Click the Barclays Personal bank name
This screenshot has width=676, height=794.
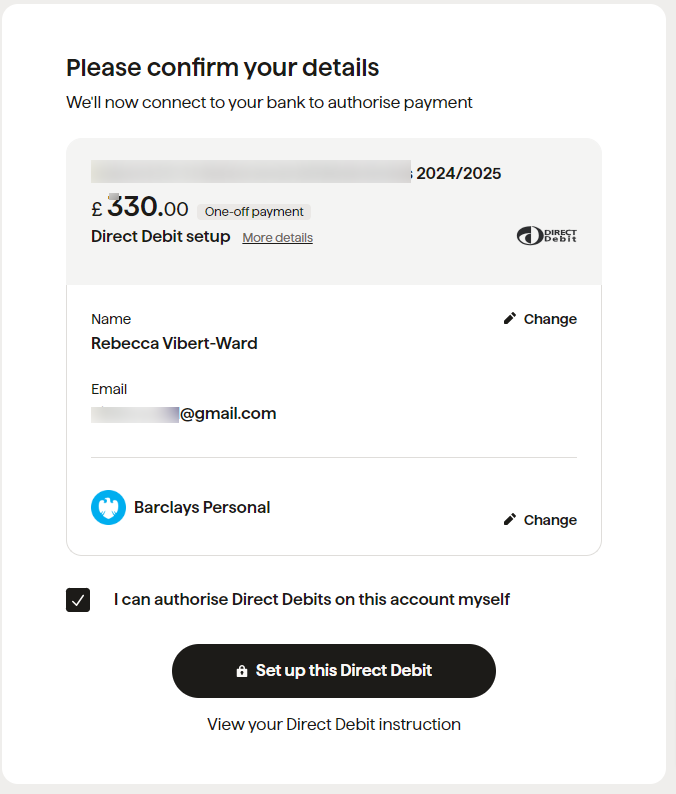202,507
